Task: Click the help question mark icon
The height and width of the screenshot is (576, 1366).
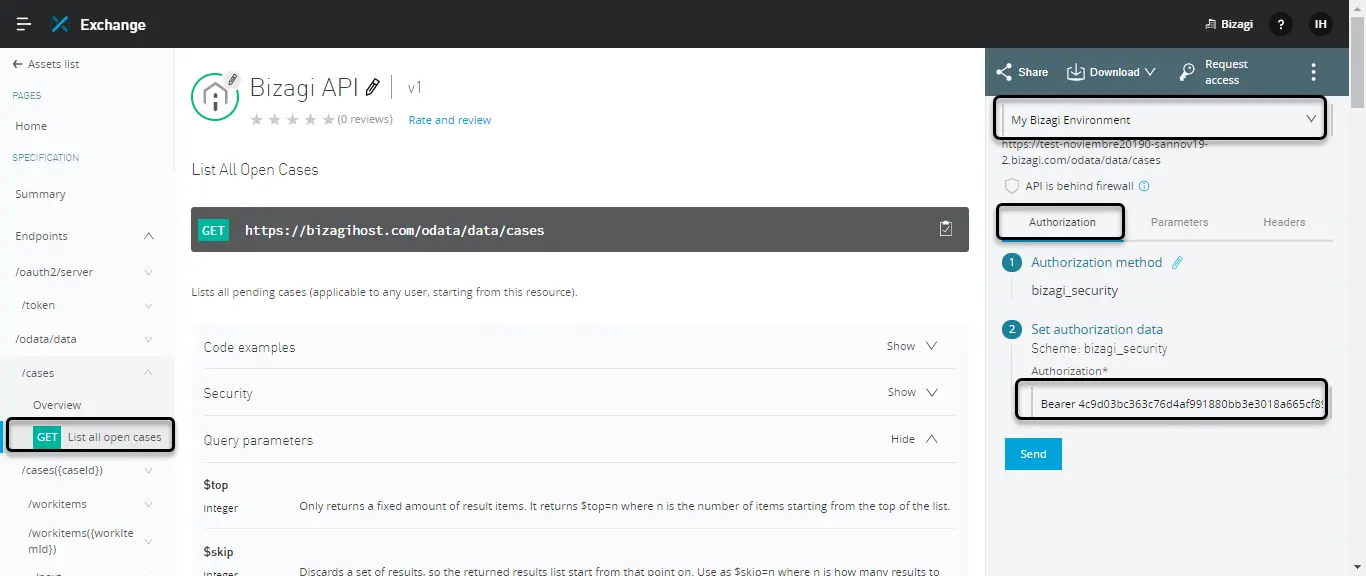Action: click(1281, 24)
